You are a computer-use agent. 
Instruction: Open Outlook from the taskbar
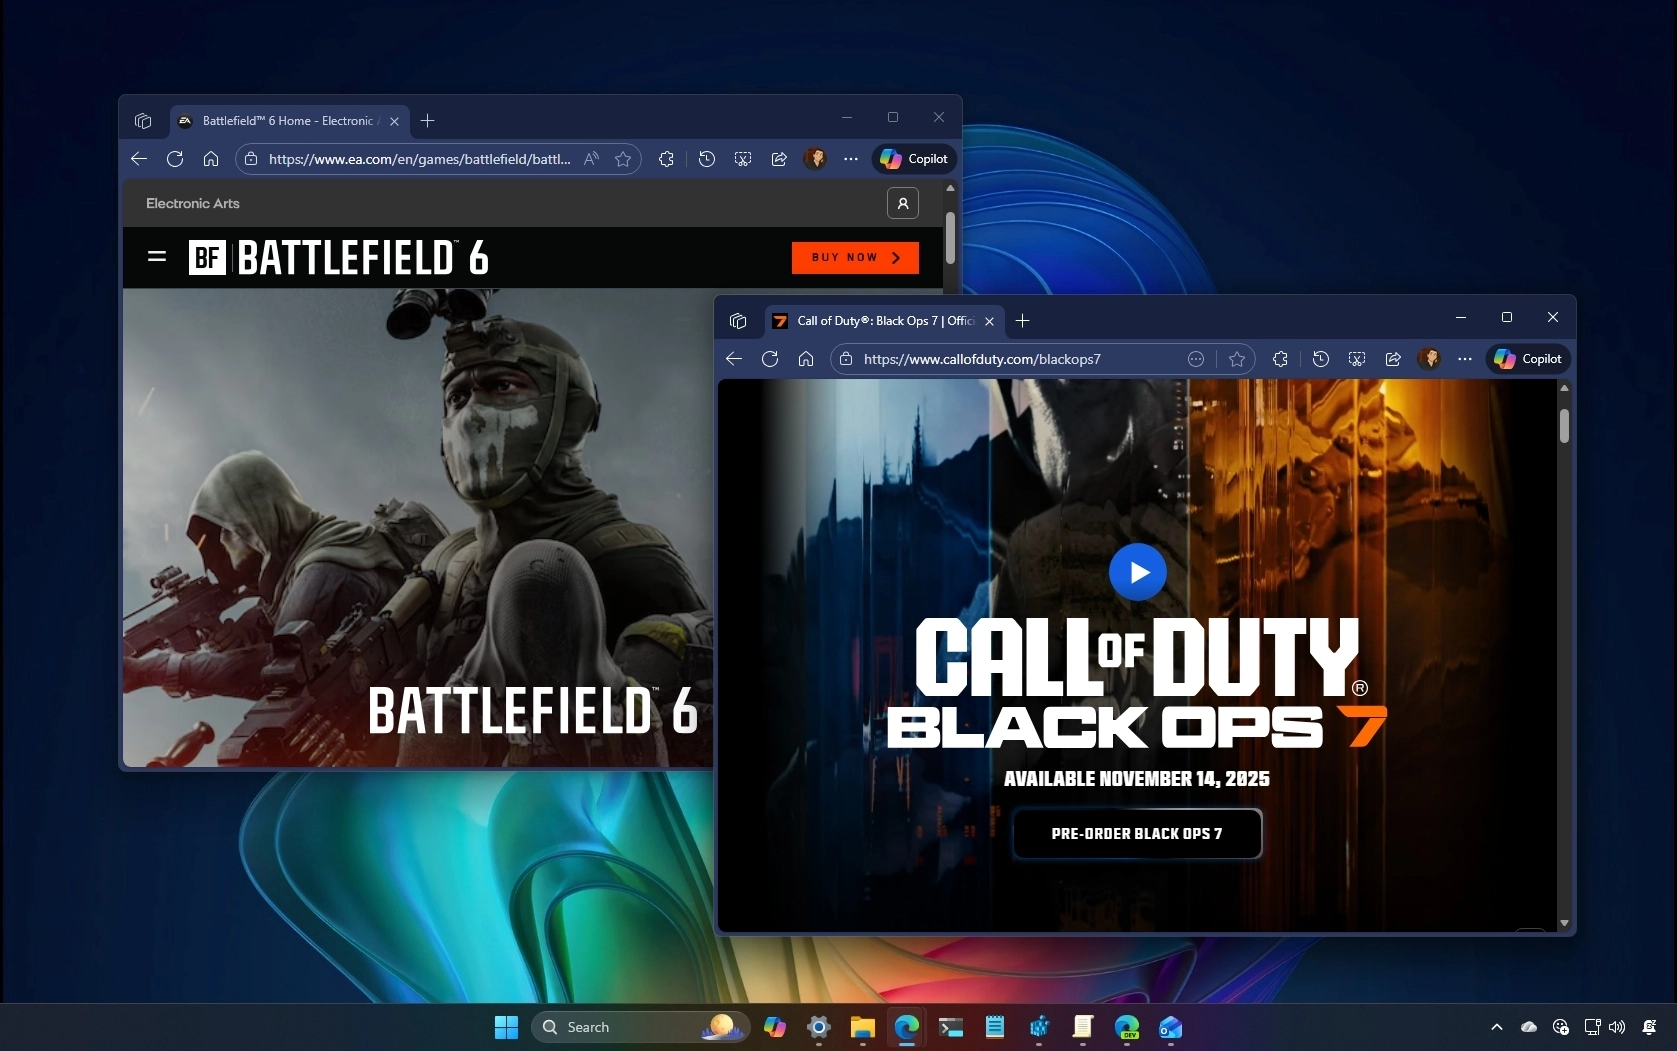[1171, 1027]
